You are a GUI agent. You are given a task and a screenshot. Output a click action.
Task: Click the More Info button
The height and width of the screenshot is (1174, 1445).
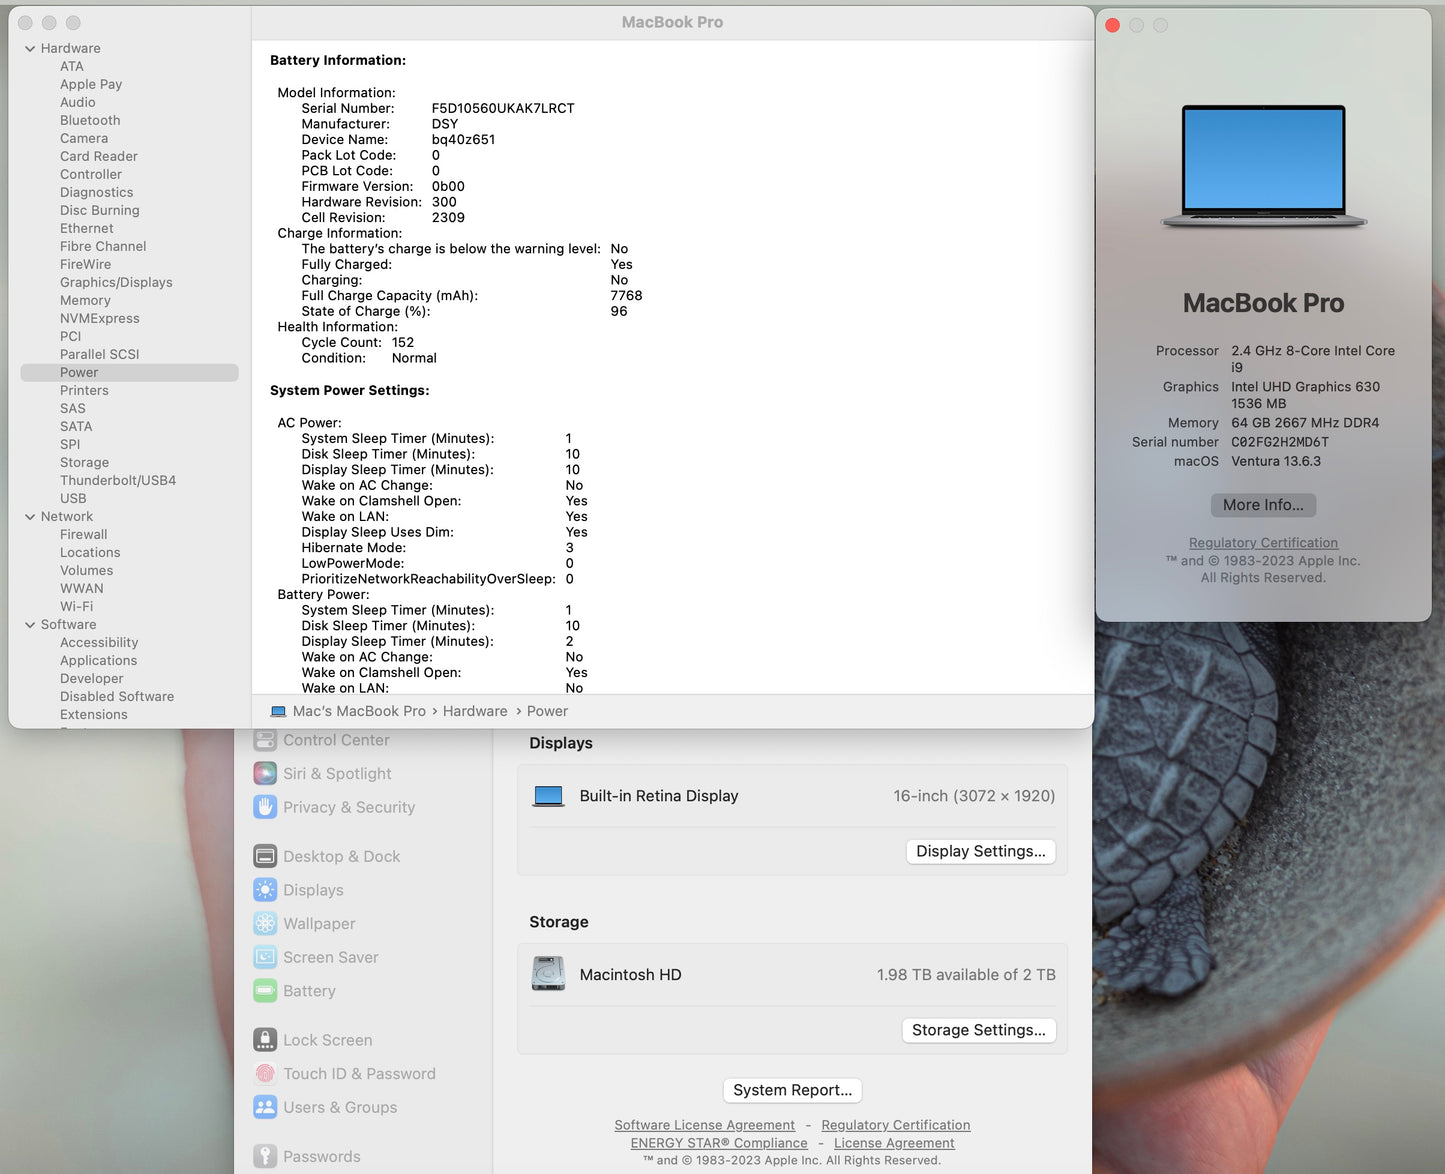coord(1263,505)
